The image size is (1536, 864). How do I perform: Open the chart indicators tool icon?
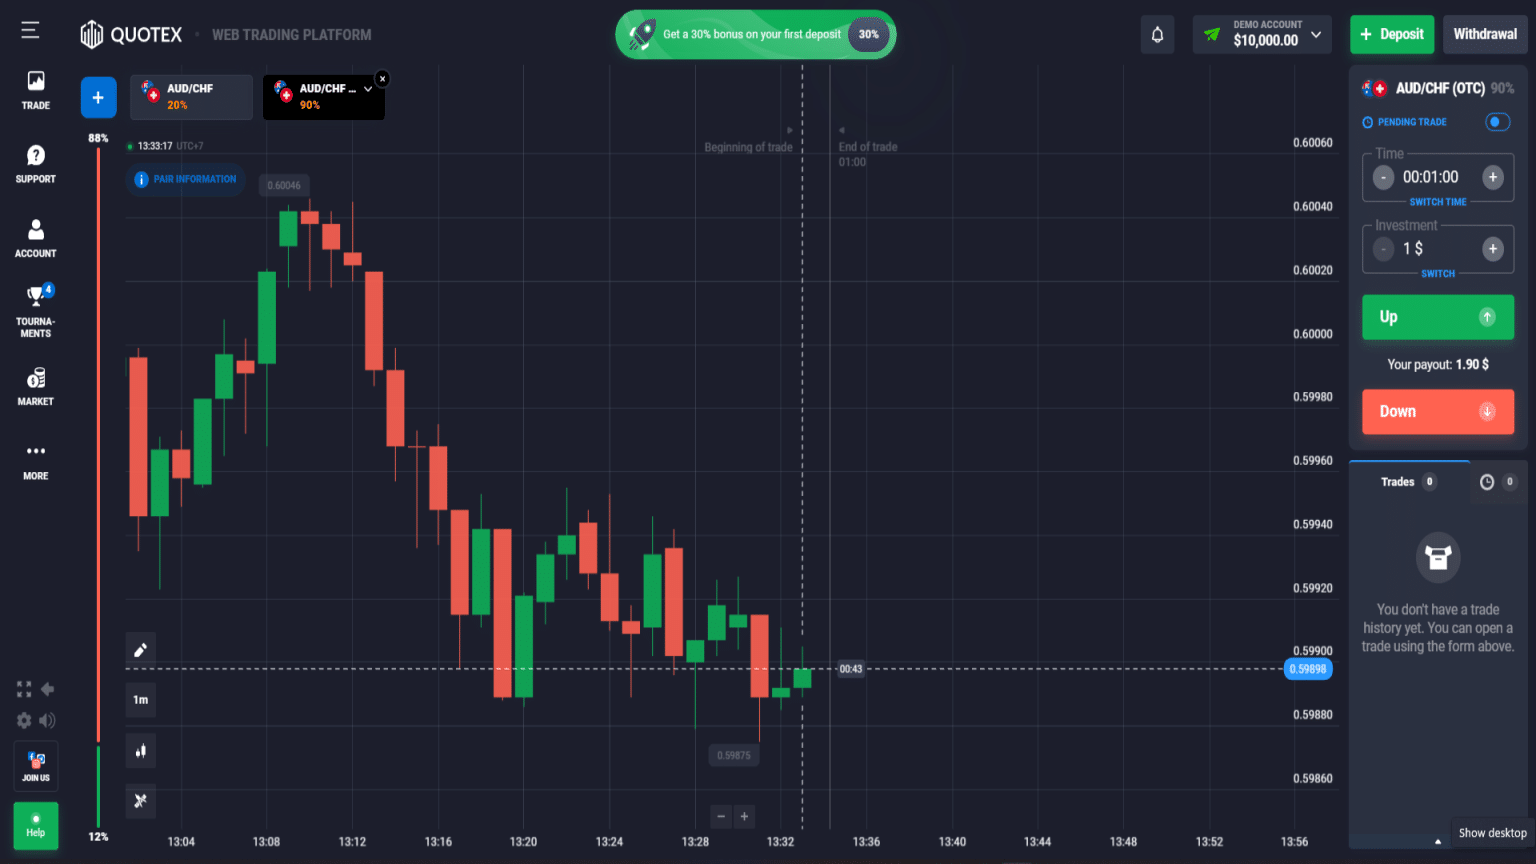tap(141, 800)
